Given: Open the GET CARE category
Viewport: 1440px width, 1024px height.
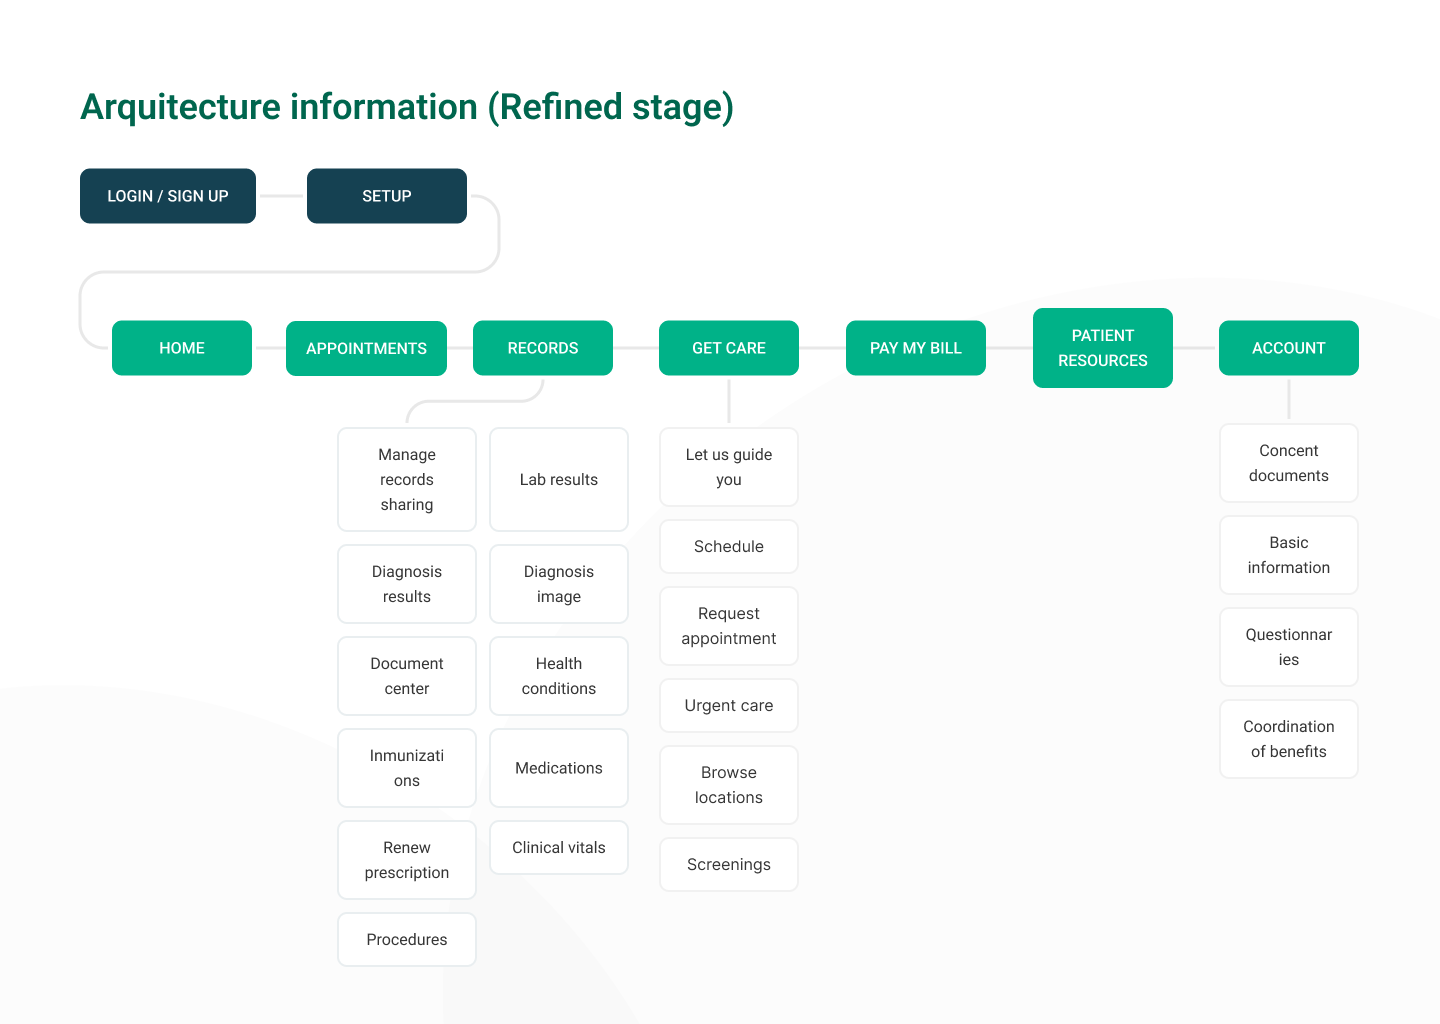Looking at the screenshot, I should (729, 348).
